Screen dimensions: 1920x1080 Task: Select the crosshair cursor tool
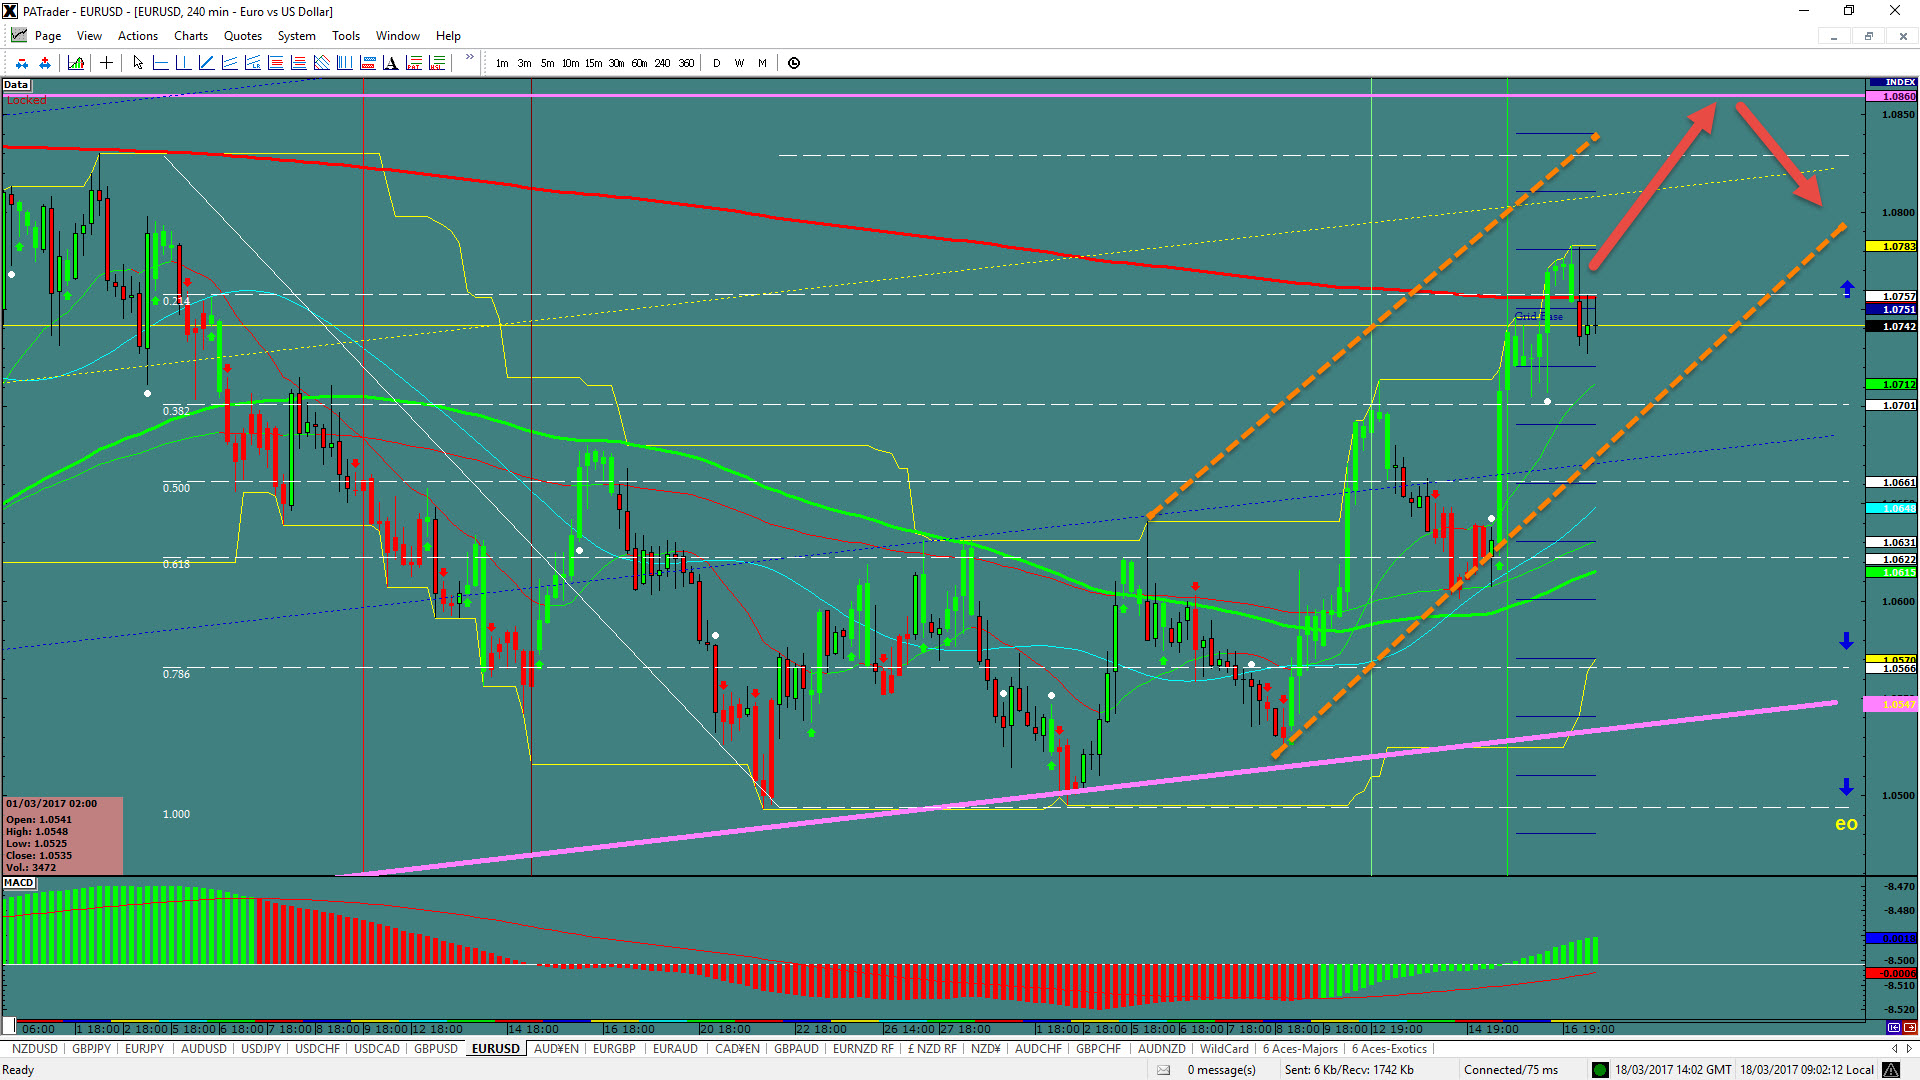(106, 63)
